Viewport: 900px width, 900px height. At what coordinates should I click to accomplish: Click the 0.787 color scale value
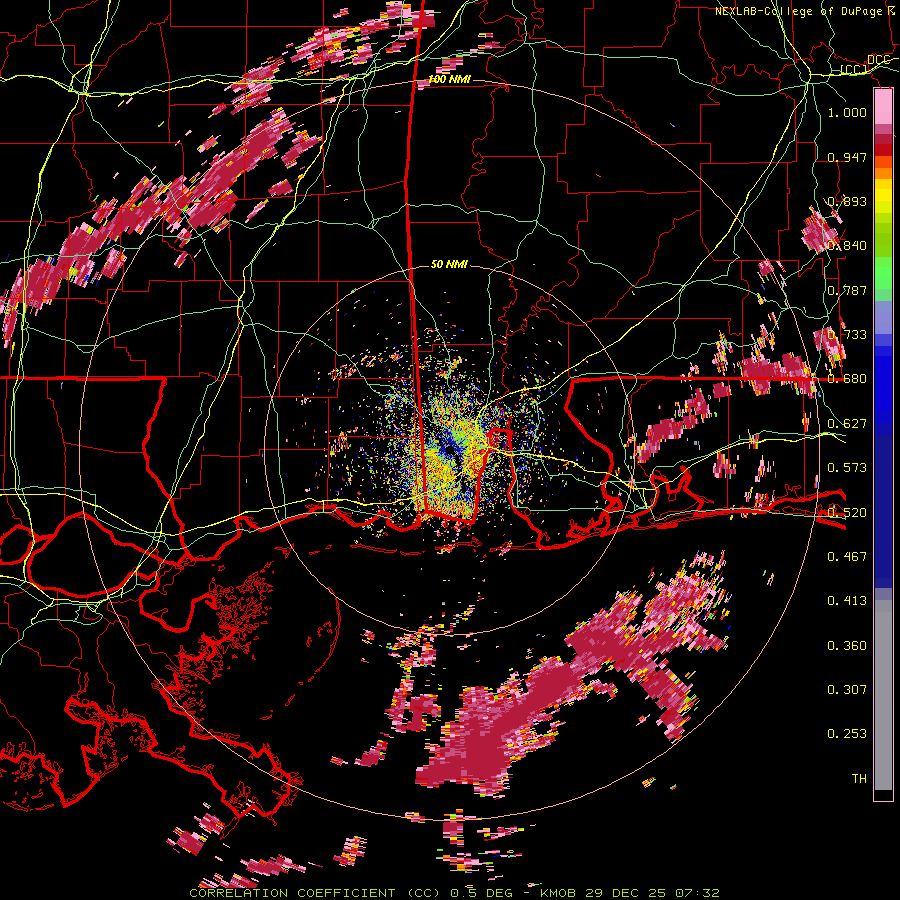pyautogui.click(x=847, y=290)
